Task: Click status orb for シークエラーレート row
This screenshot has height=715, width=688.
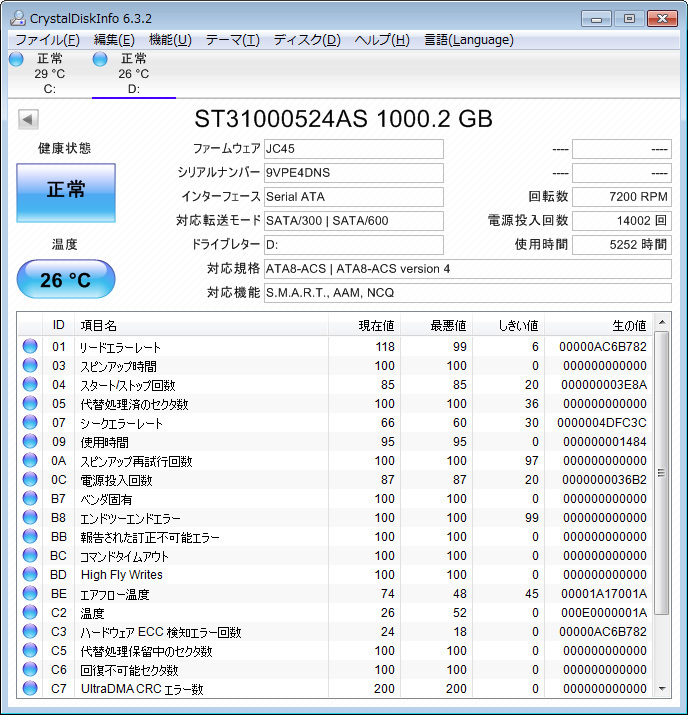Action: (30, 423)
